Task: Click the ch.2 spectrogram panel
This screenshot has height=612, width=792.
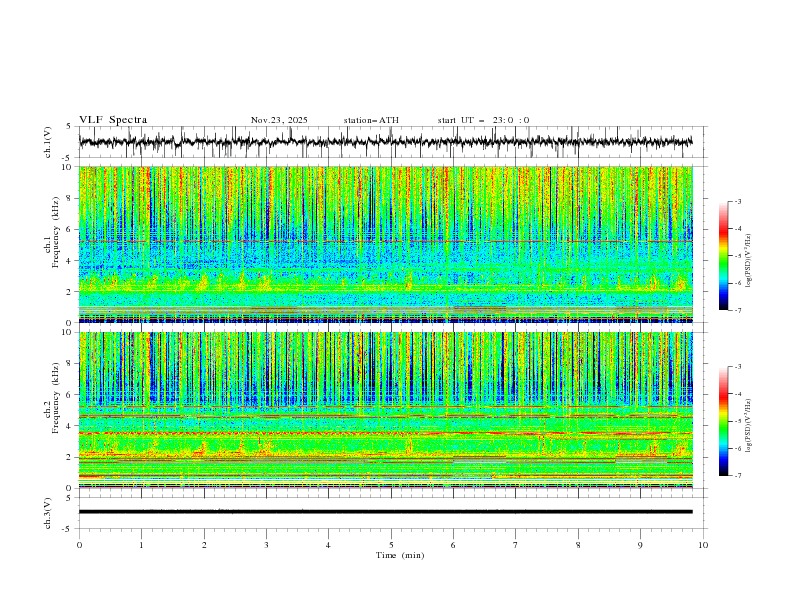Action: [385, 410]
